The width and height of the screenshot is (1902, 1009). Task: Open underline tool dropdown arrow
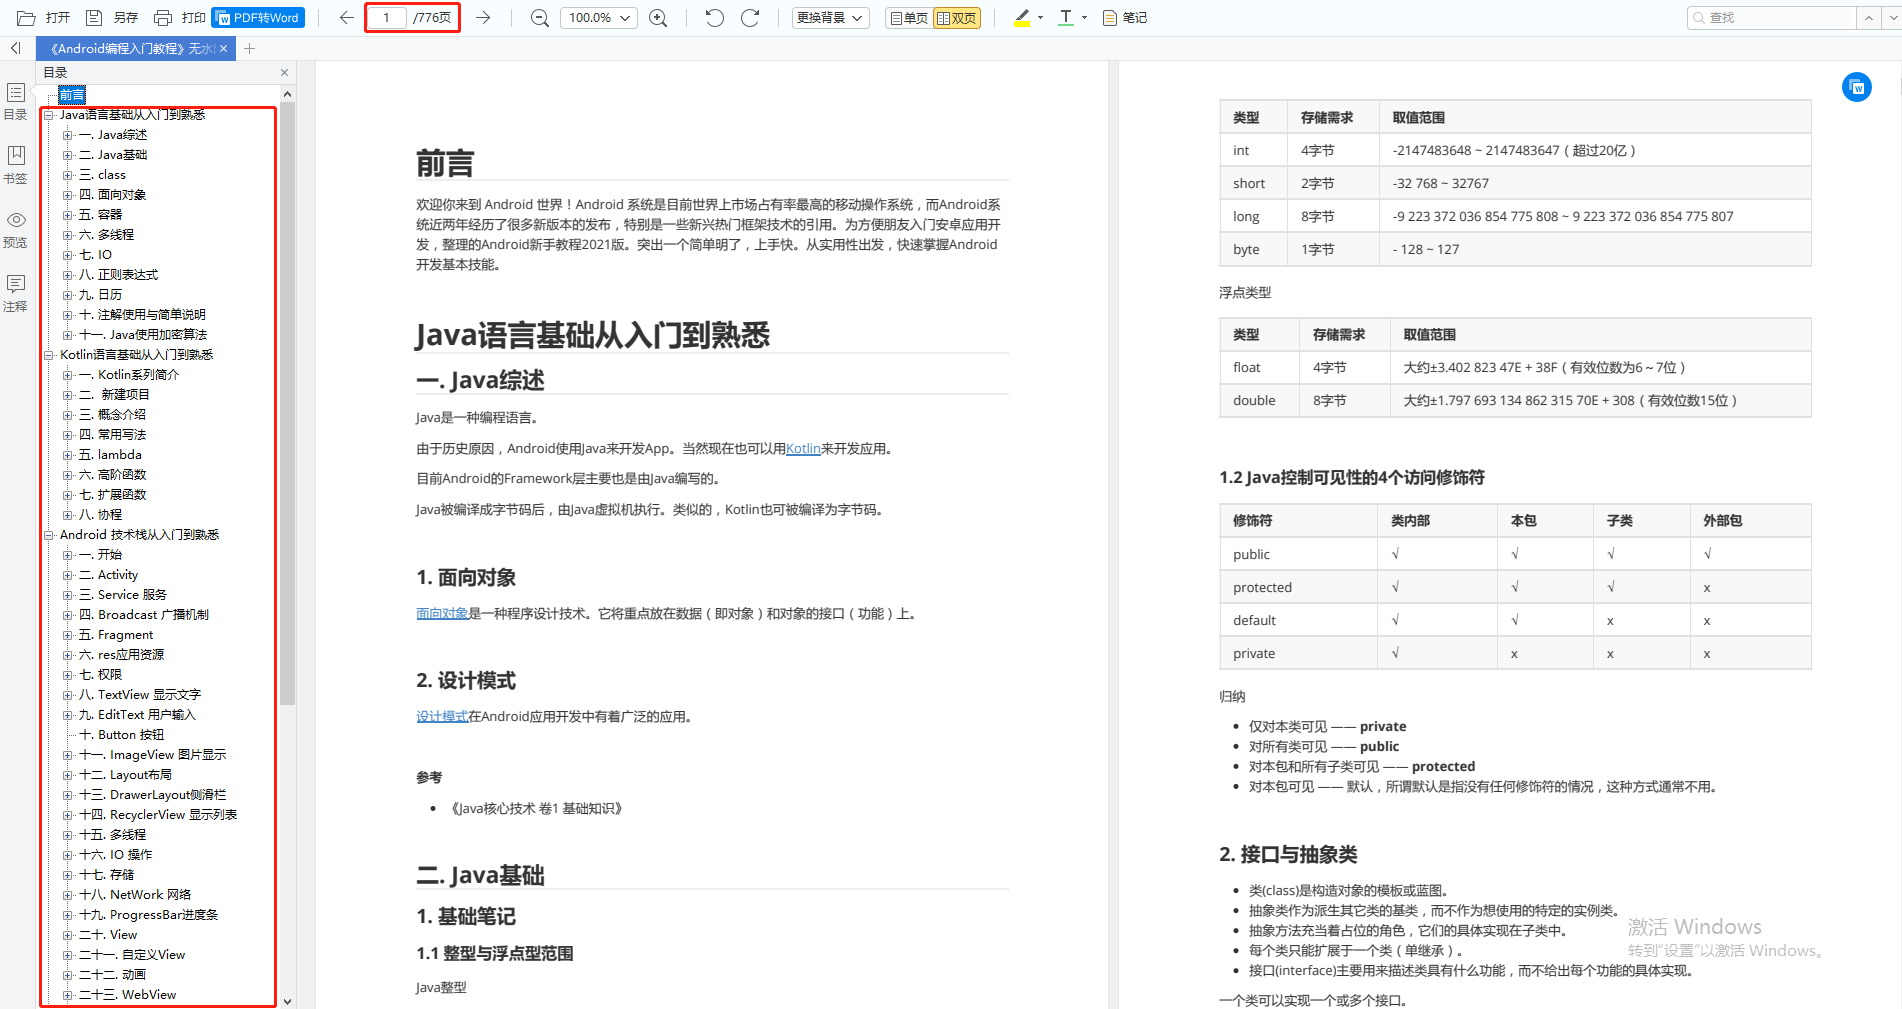click(x=1085, y=18)
